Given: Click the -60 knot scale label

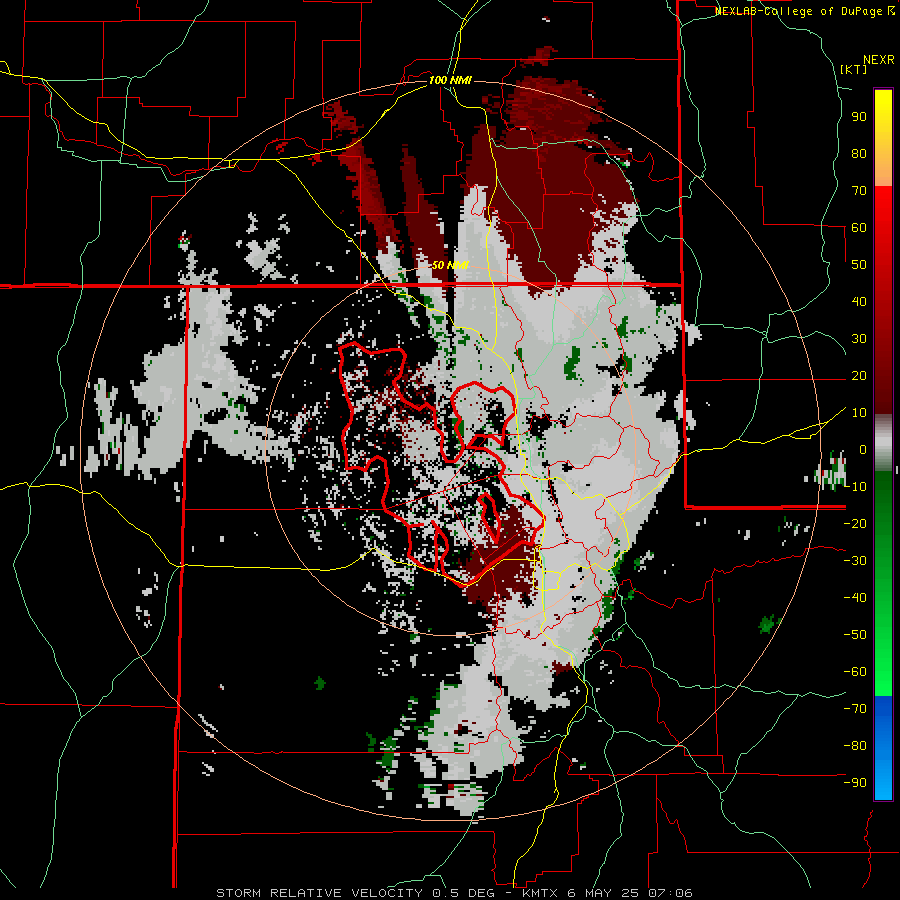Looking at the screenshot, I should pyautogui.click(x=855, y=672).
